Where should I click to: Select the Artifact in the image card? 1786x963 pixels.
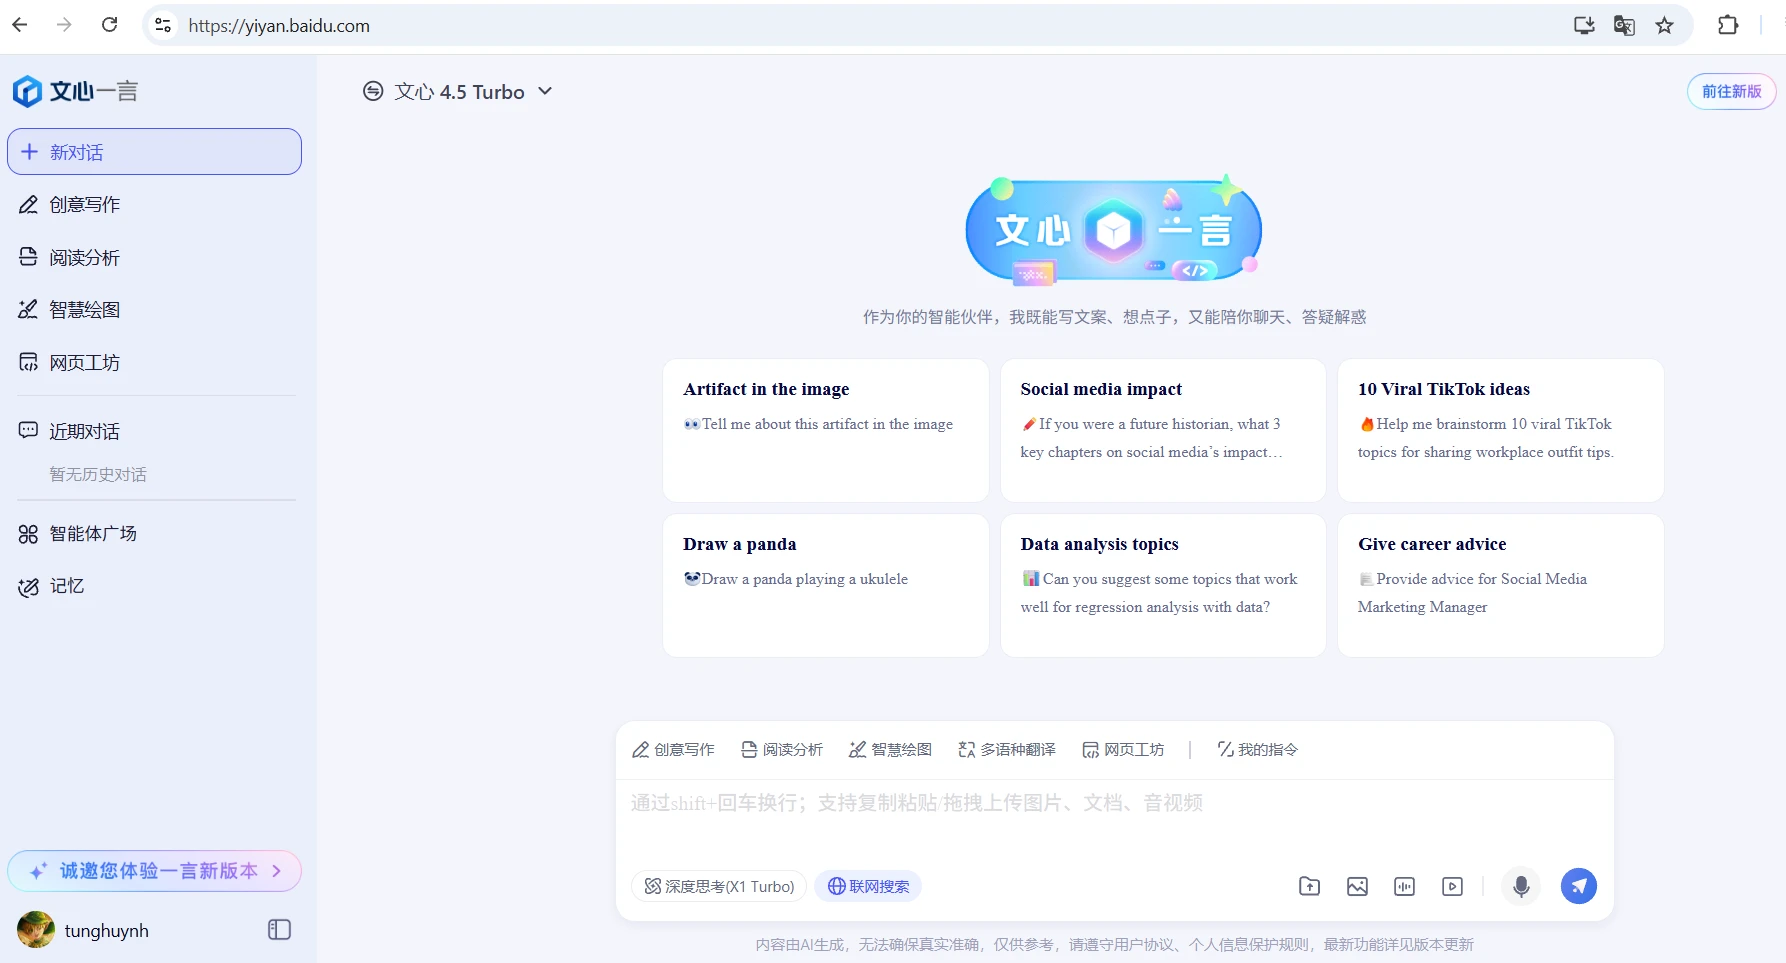click(x=826, y=430)
